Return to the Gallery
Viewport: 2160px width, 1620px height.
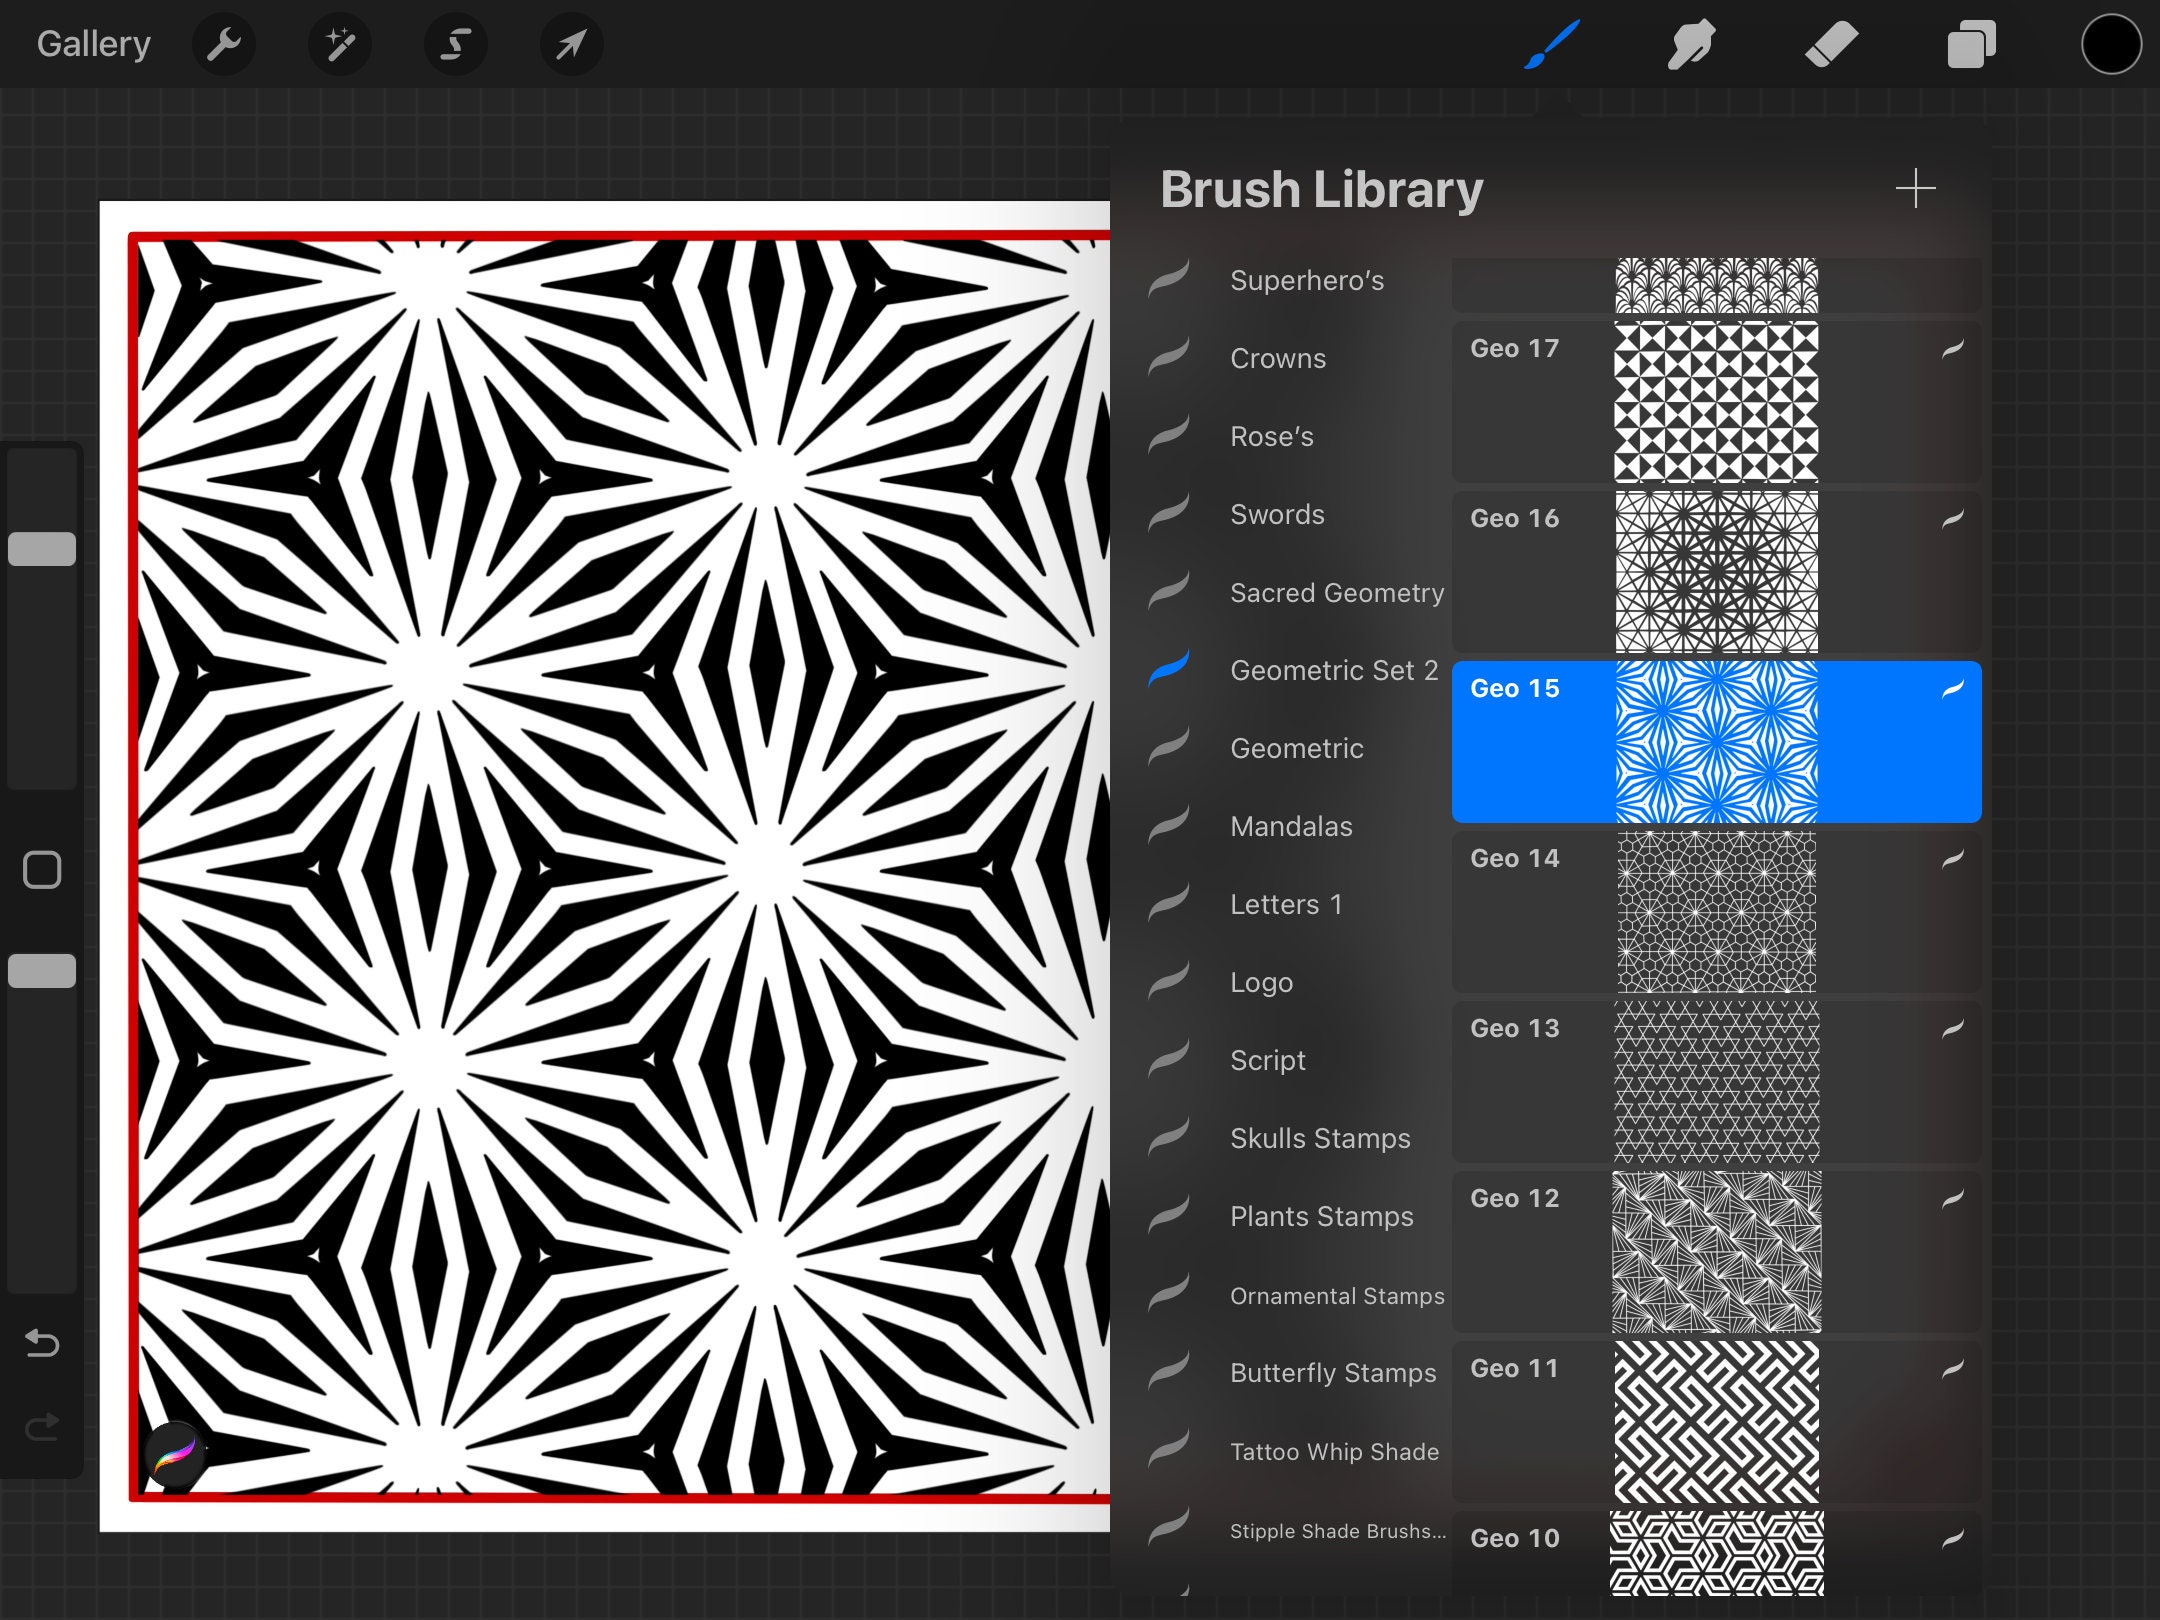click(x=94, y=44)
